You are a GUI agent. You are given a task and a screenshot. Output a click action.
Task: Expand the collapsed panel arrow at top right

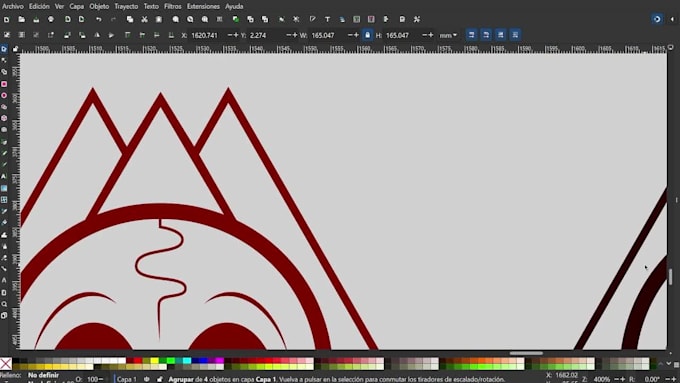[673, 19]
